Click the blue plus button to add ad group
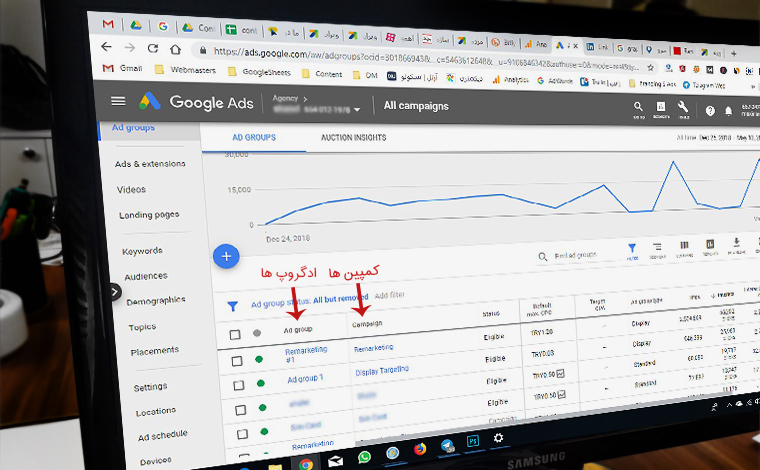Image resolution: width=760 pixels, height=470 pixels. click(x=226, y=256)
